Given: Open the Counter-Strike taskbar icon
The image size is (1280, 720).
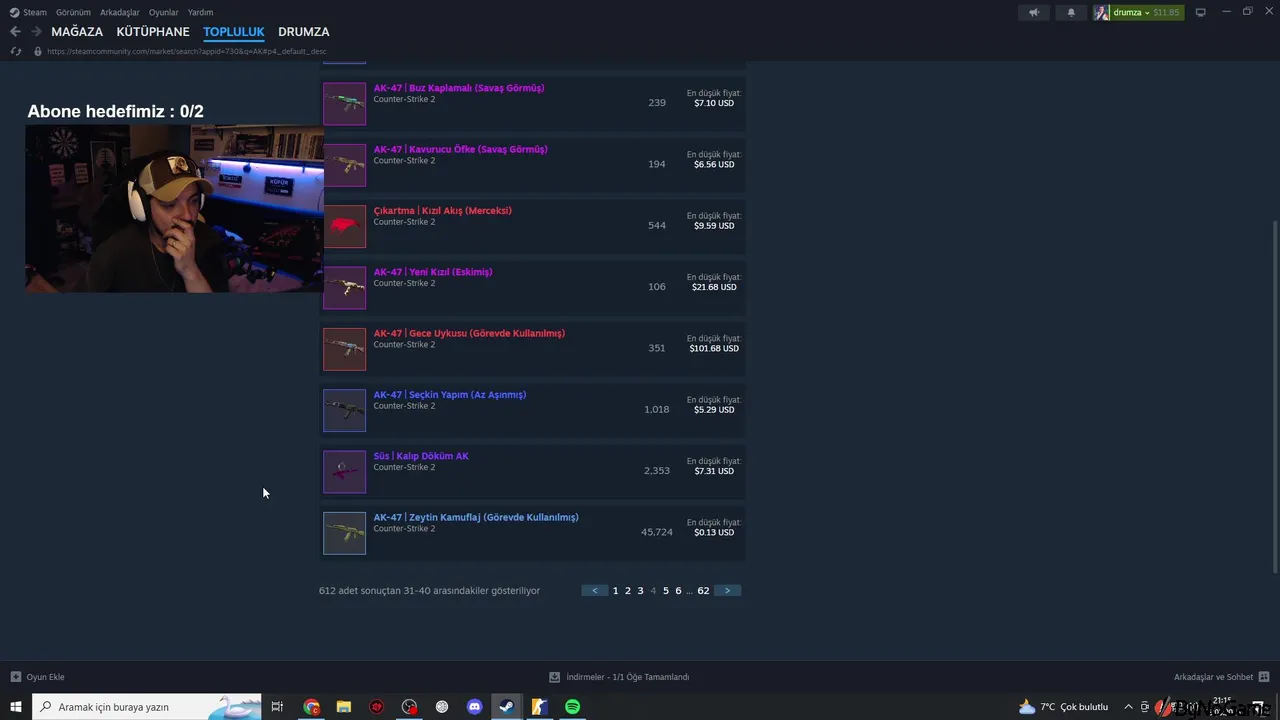Looking at the screenshot, I should [x=539, y=707].
